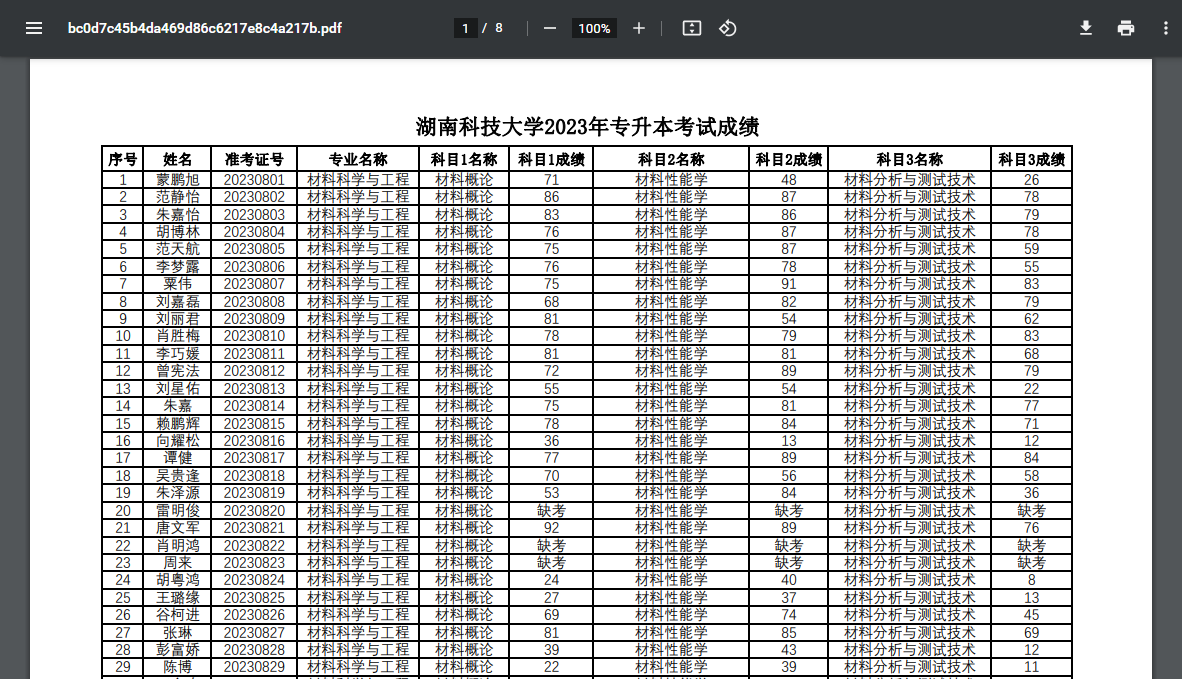Click exam number 20230809
Image resolution: width=1182 pixels, height=679 pixels.
click(254, 319)
